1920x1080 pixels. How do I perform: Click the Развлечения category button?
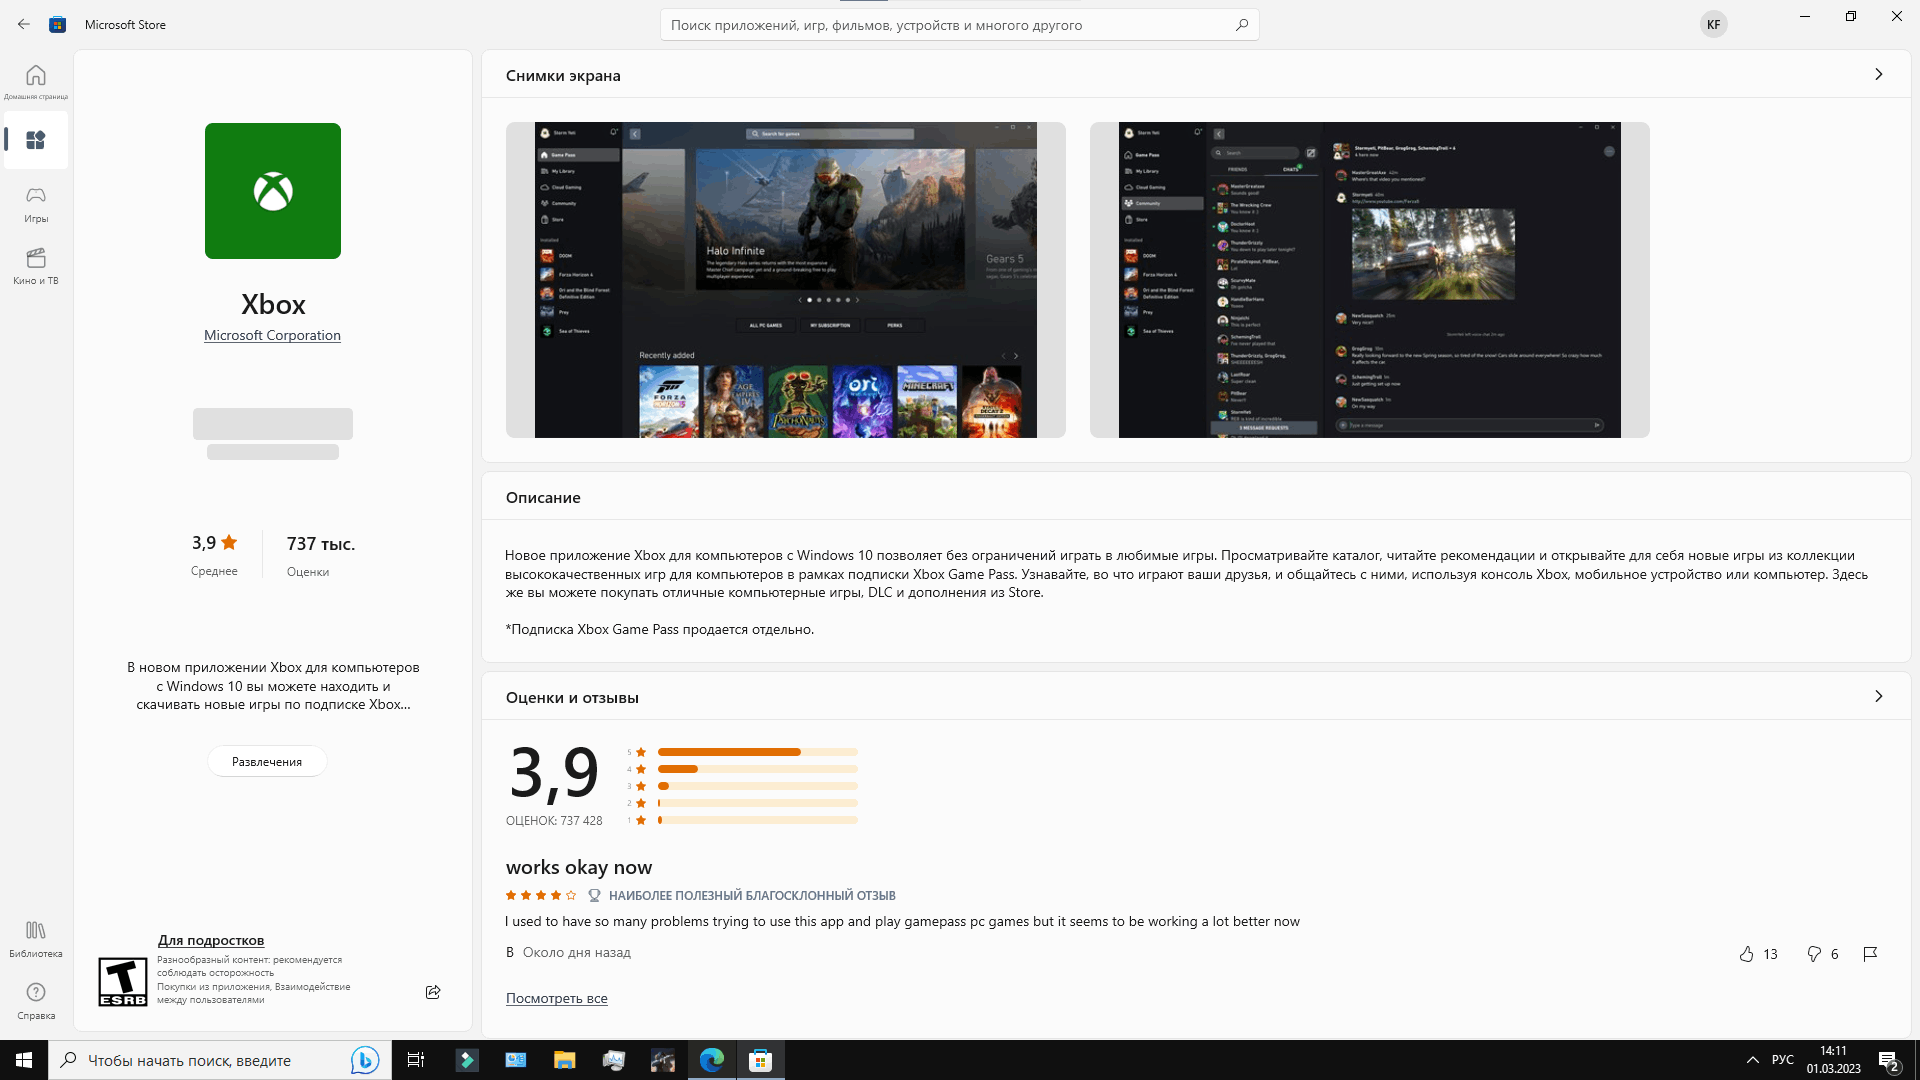tap(267, 761)
